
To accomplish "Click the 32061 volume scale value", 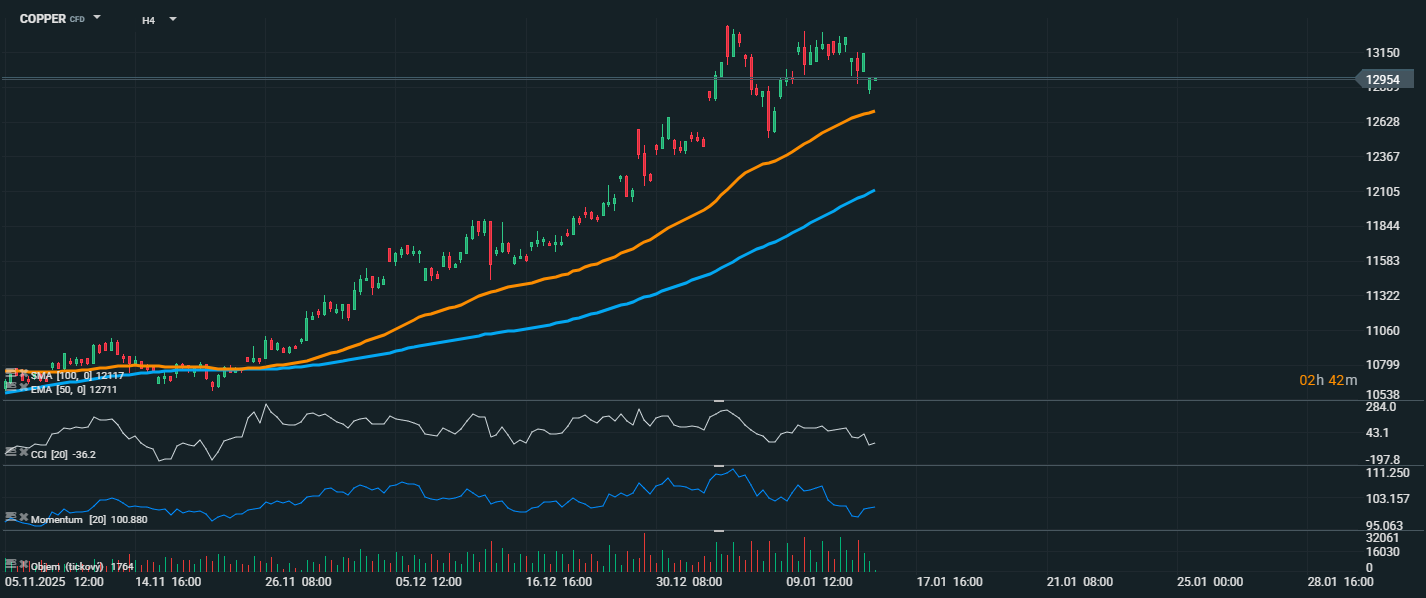I will [x=1383, y=537].
